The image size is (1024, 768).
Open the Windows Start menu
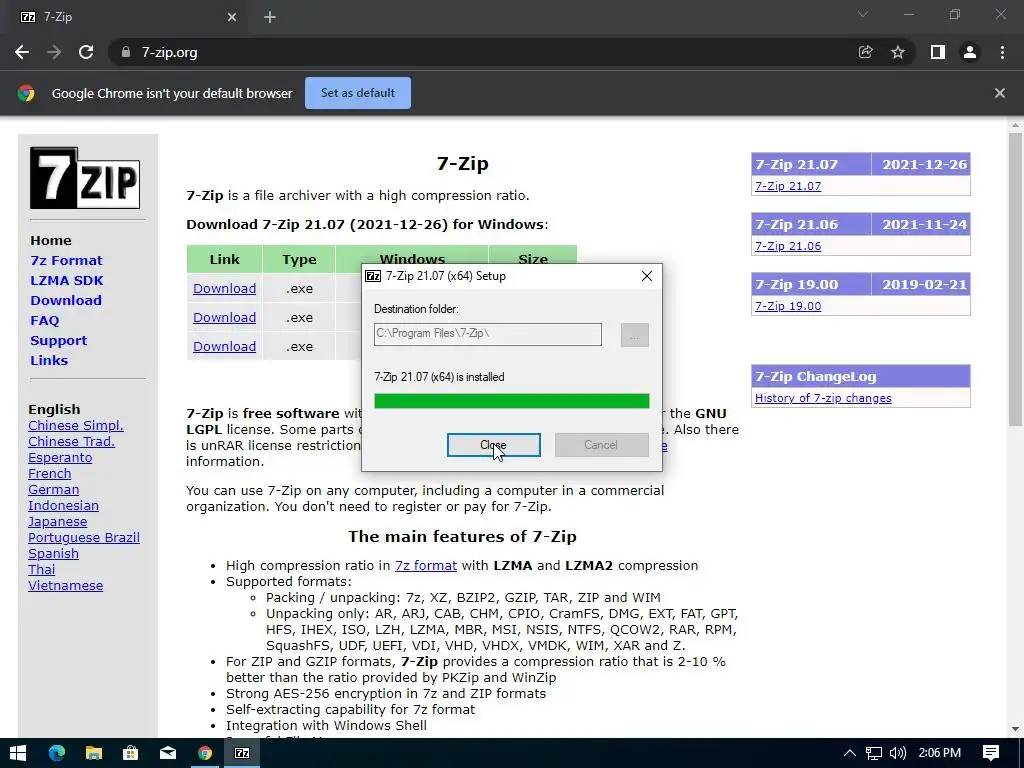tap(18, 753)
